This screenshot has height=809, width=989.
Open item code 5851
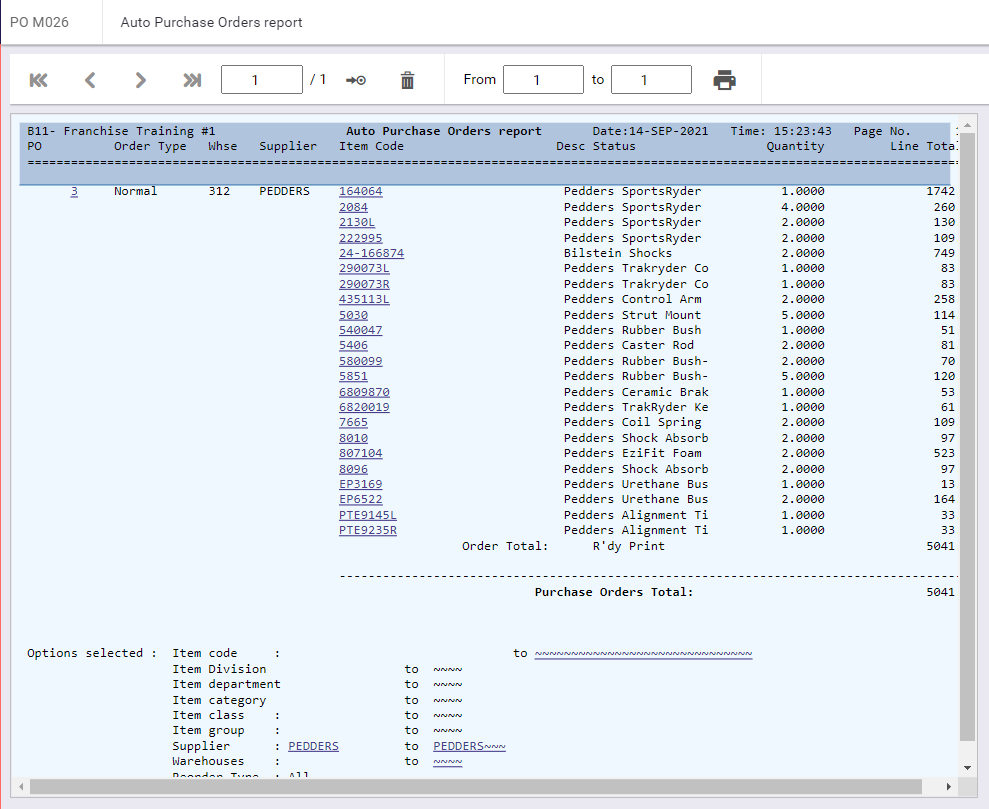click(353, 376)
